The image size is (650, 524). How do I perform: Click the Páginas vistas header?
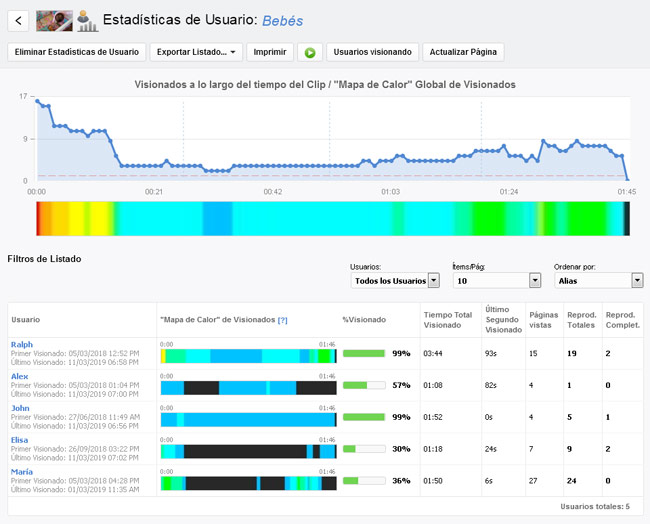tap(543, 320)
